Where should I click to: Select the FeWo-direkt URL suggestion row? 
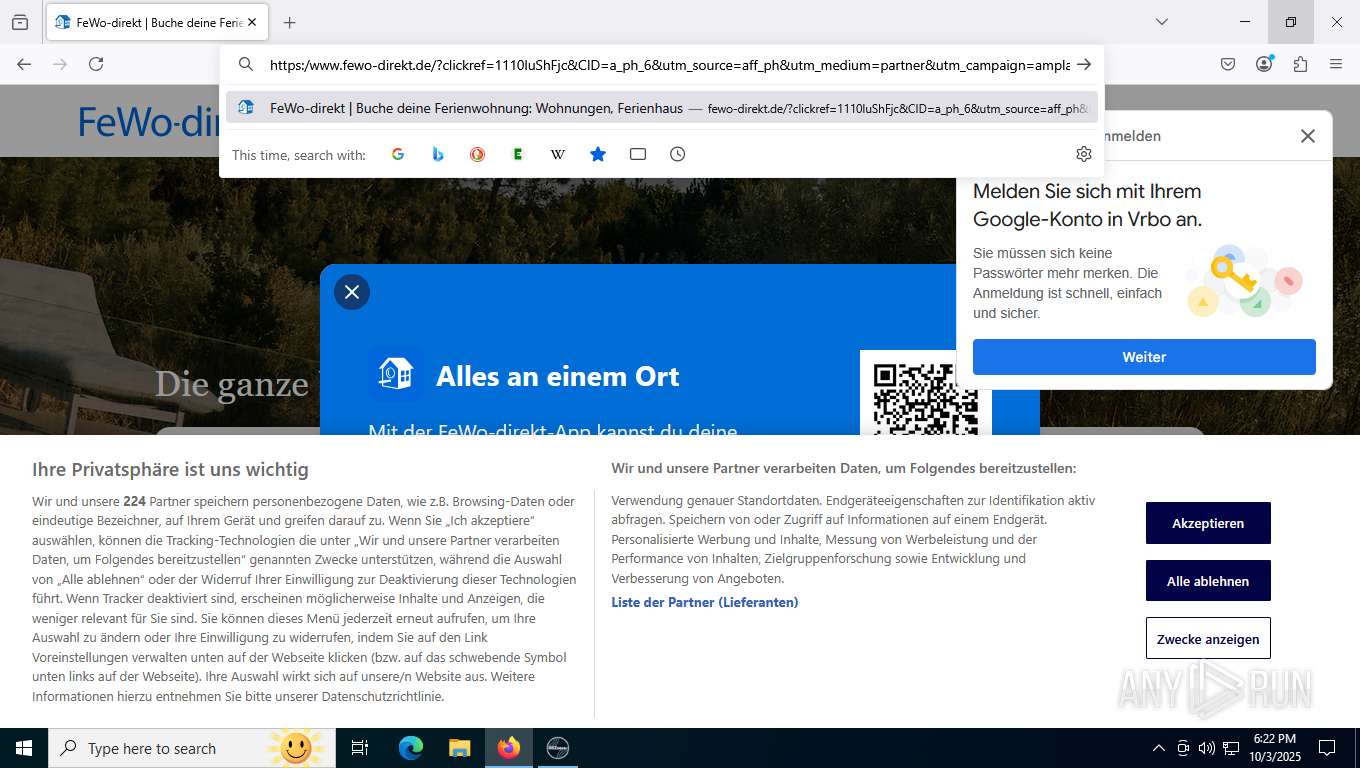point(661,108)
